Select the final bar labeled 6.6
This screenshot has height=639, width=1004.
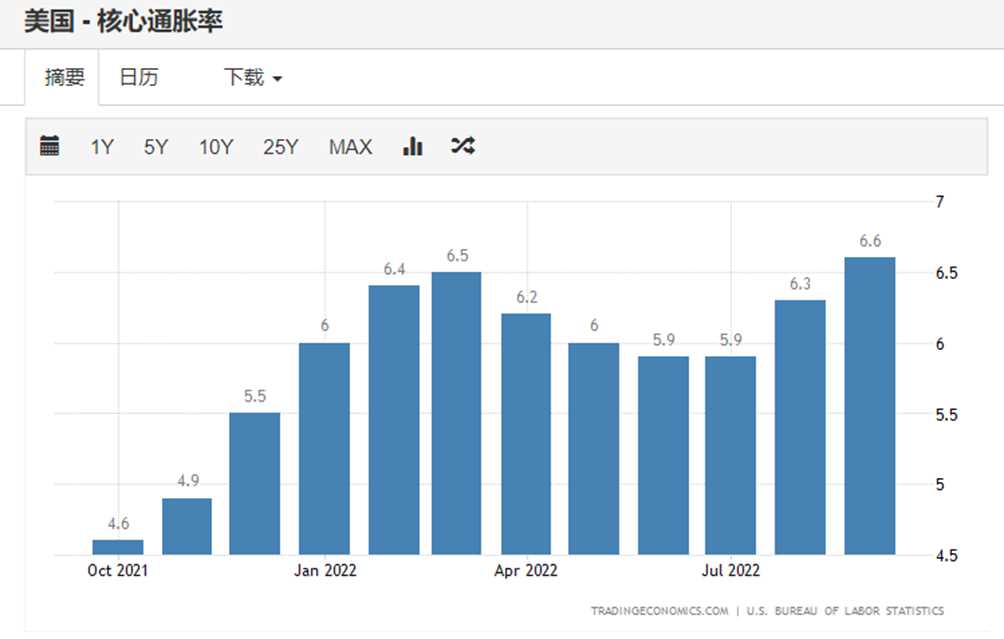870,406
